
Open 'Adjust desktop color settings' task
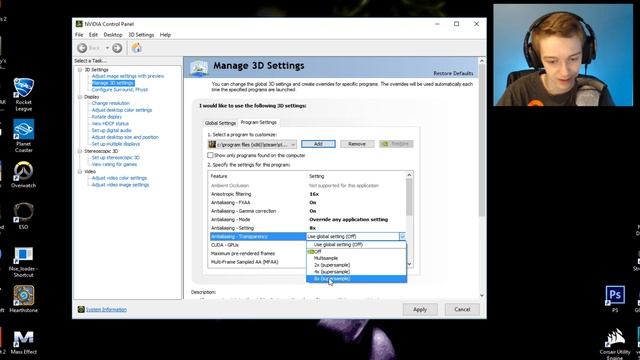pos(122,110)
